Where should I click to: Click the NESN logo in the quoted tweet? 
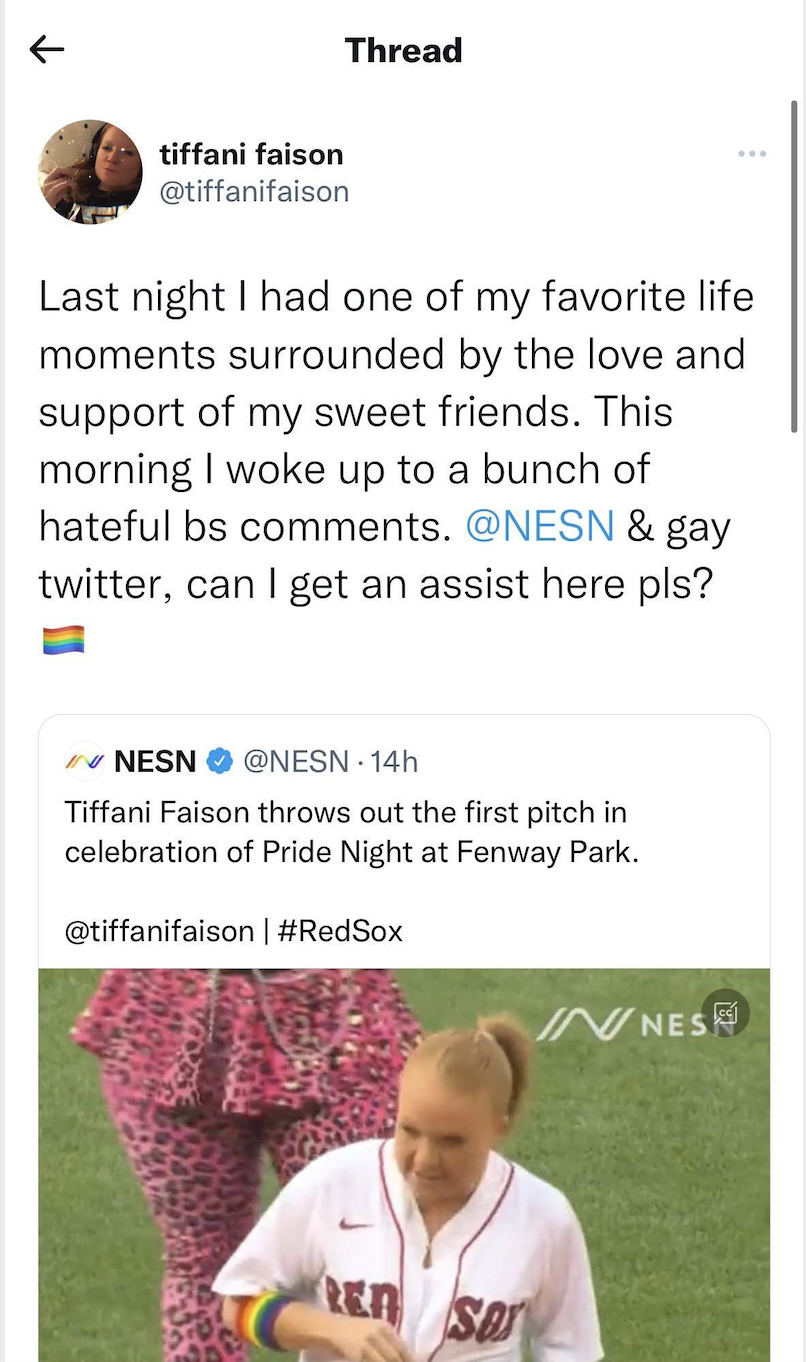click(x=84, y=762)
